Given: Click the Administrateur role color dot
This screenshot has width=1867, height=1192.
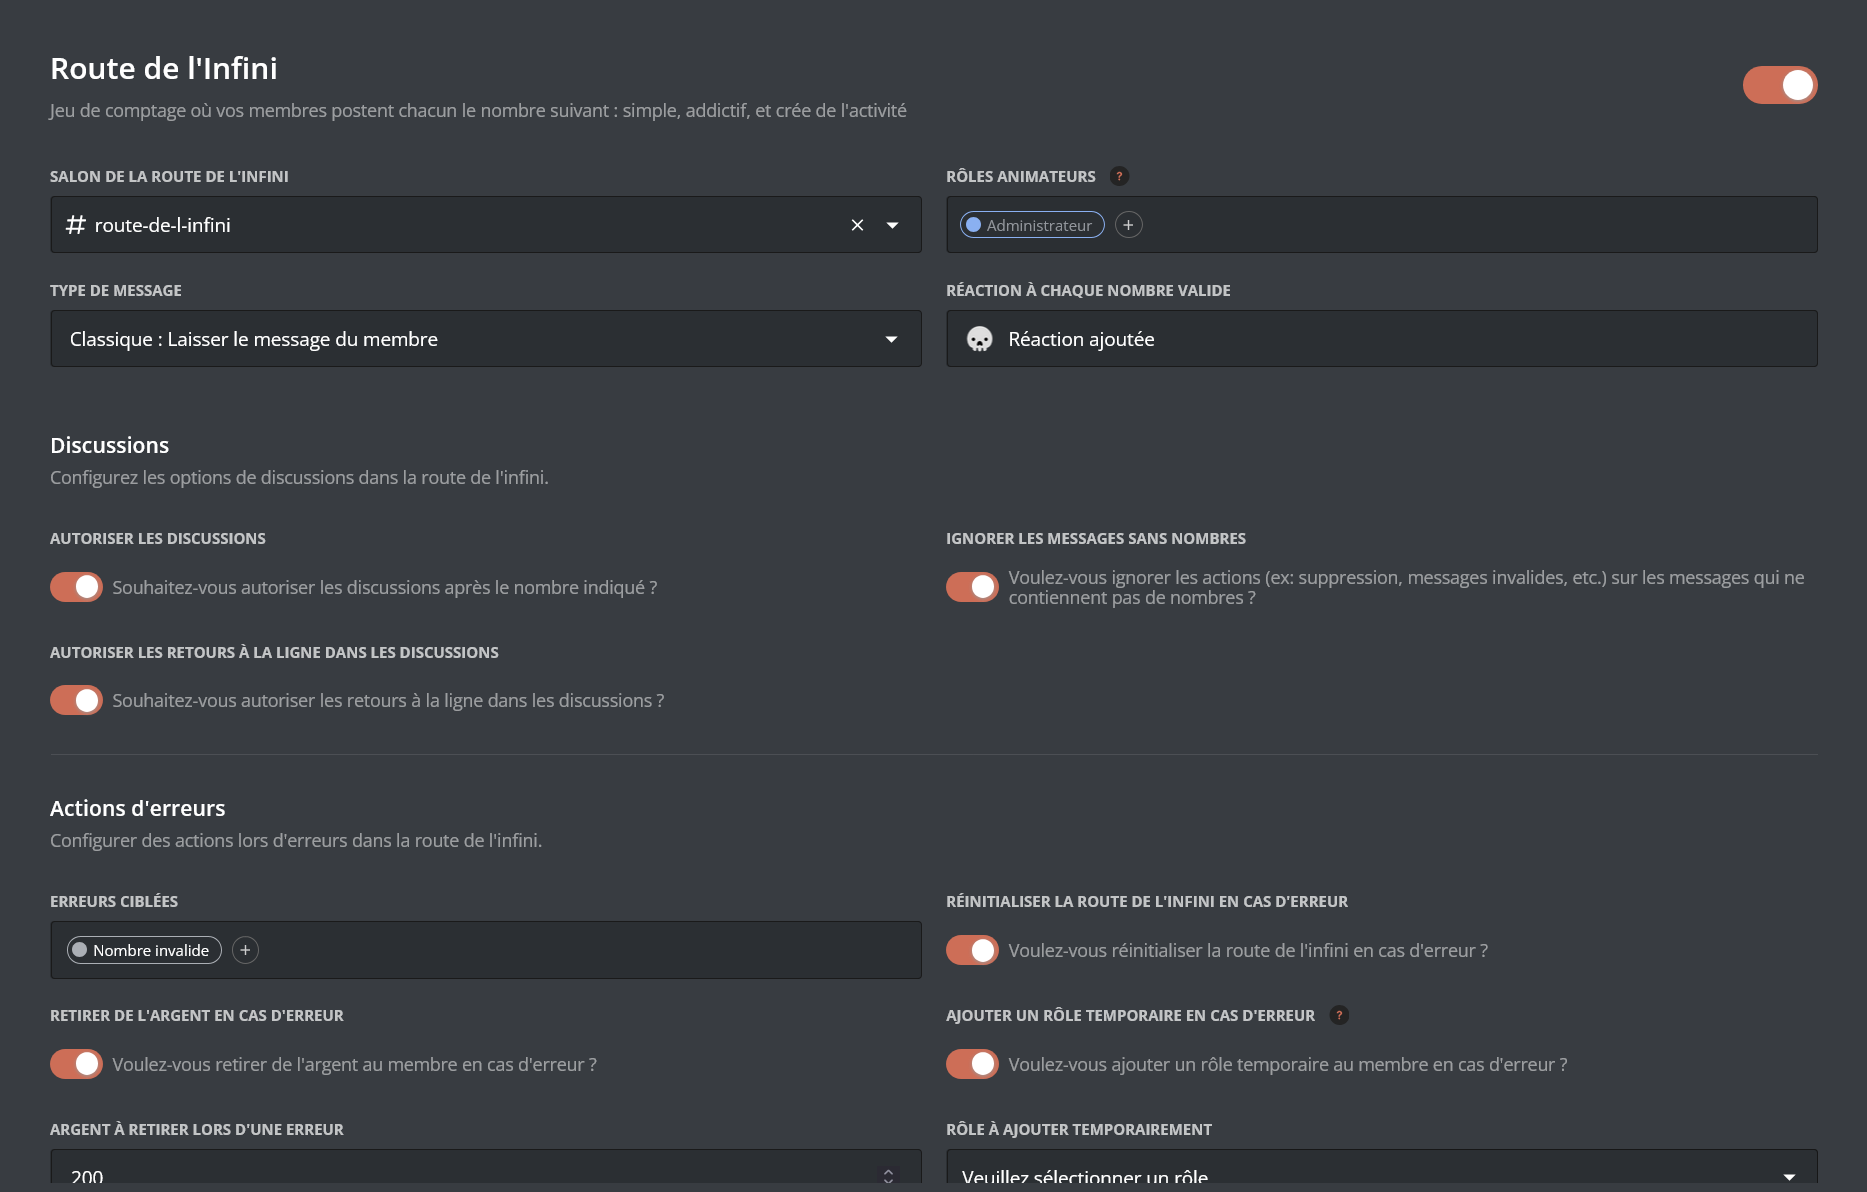Looking at the screenshot, I should pyautogui.click(x=973, y=225).
